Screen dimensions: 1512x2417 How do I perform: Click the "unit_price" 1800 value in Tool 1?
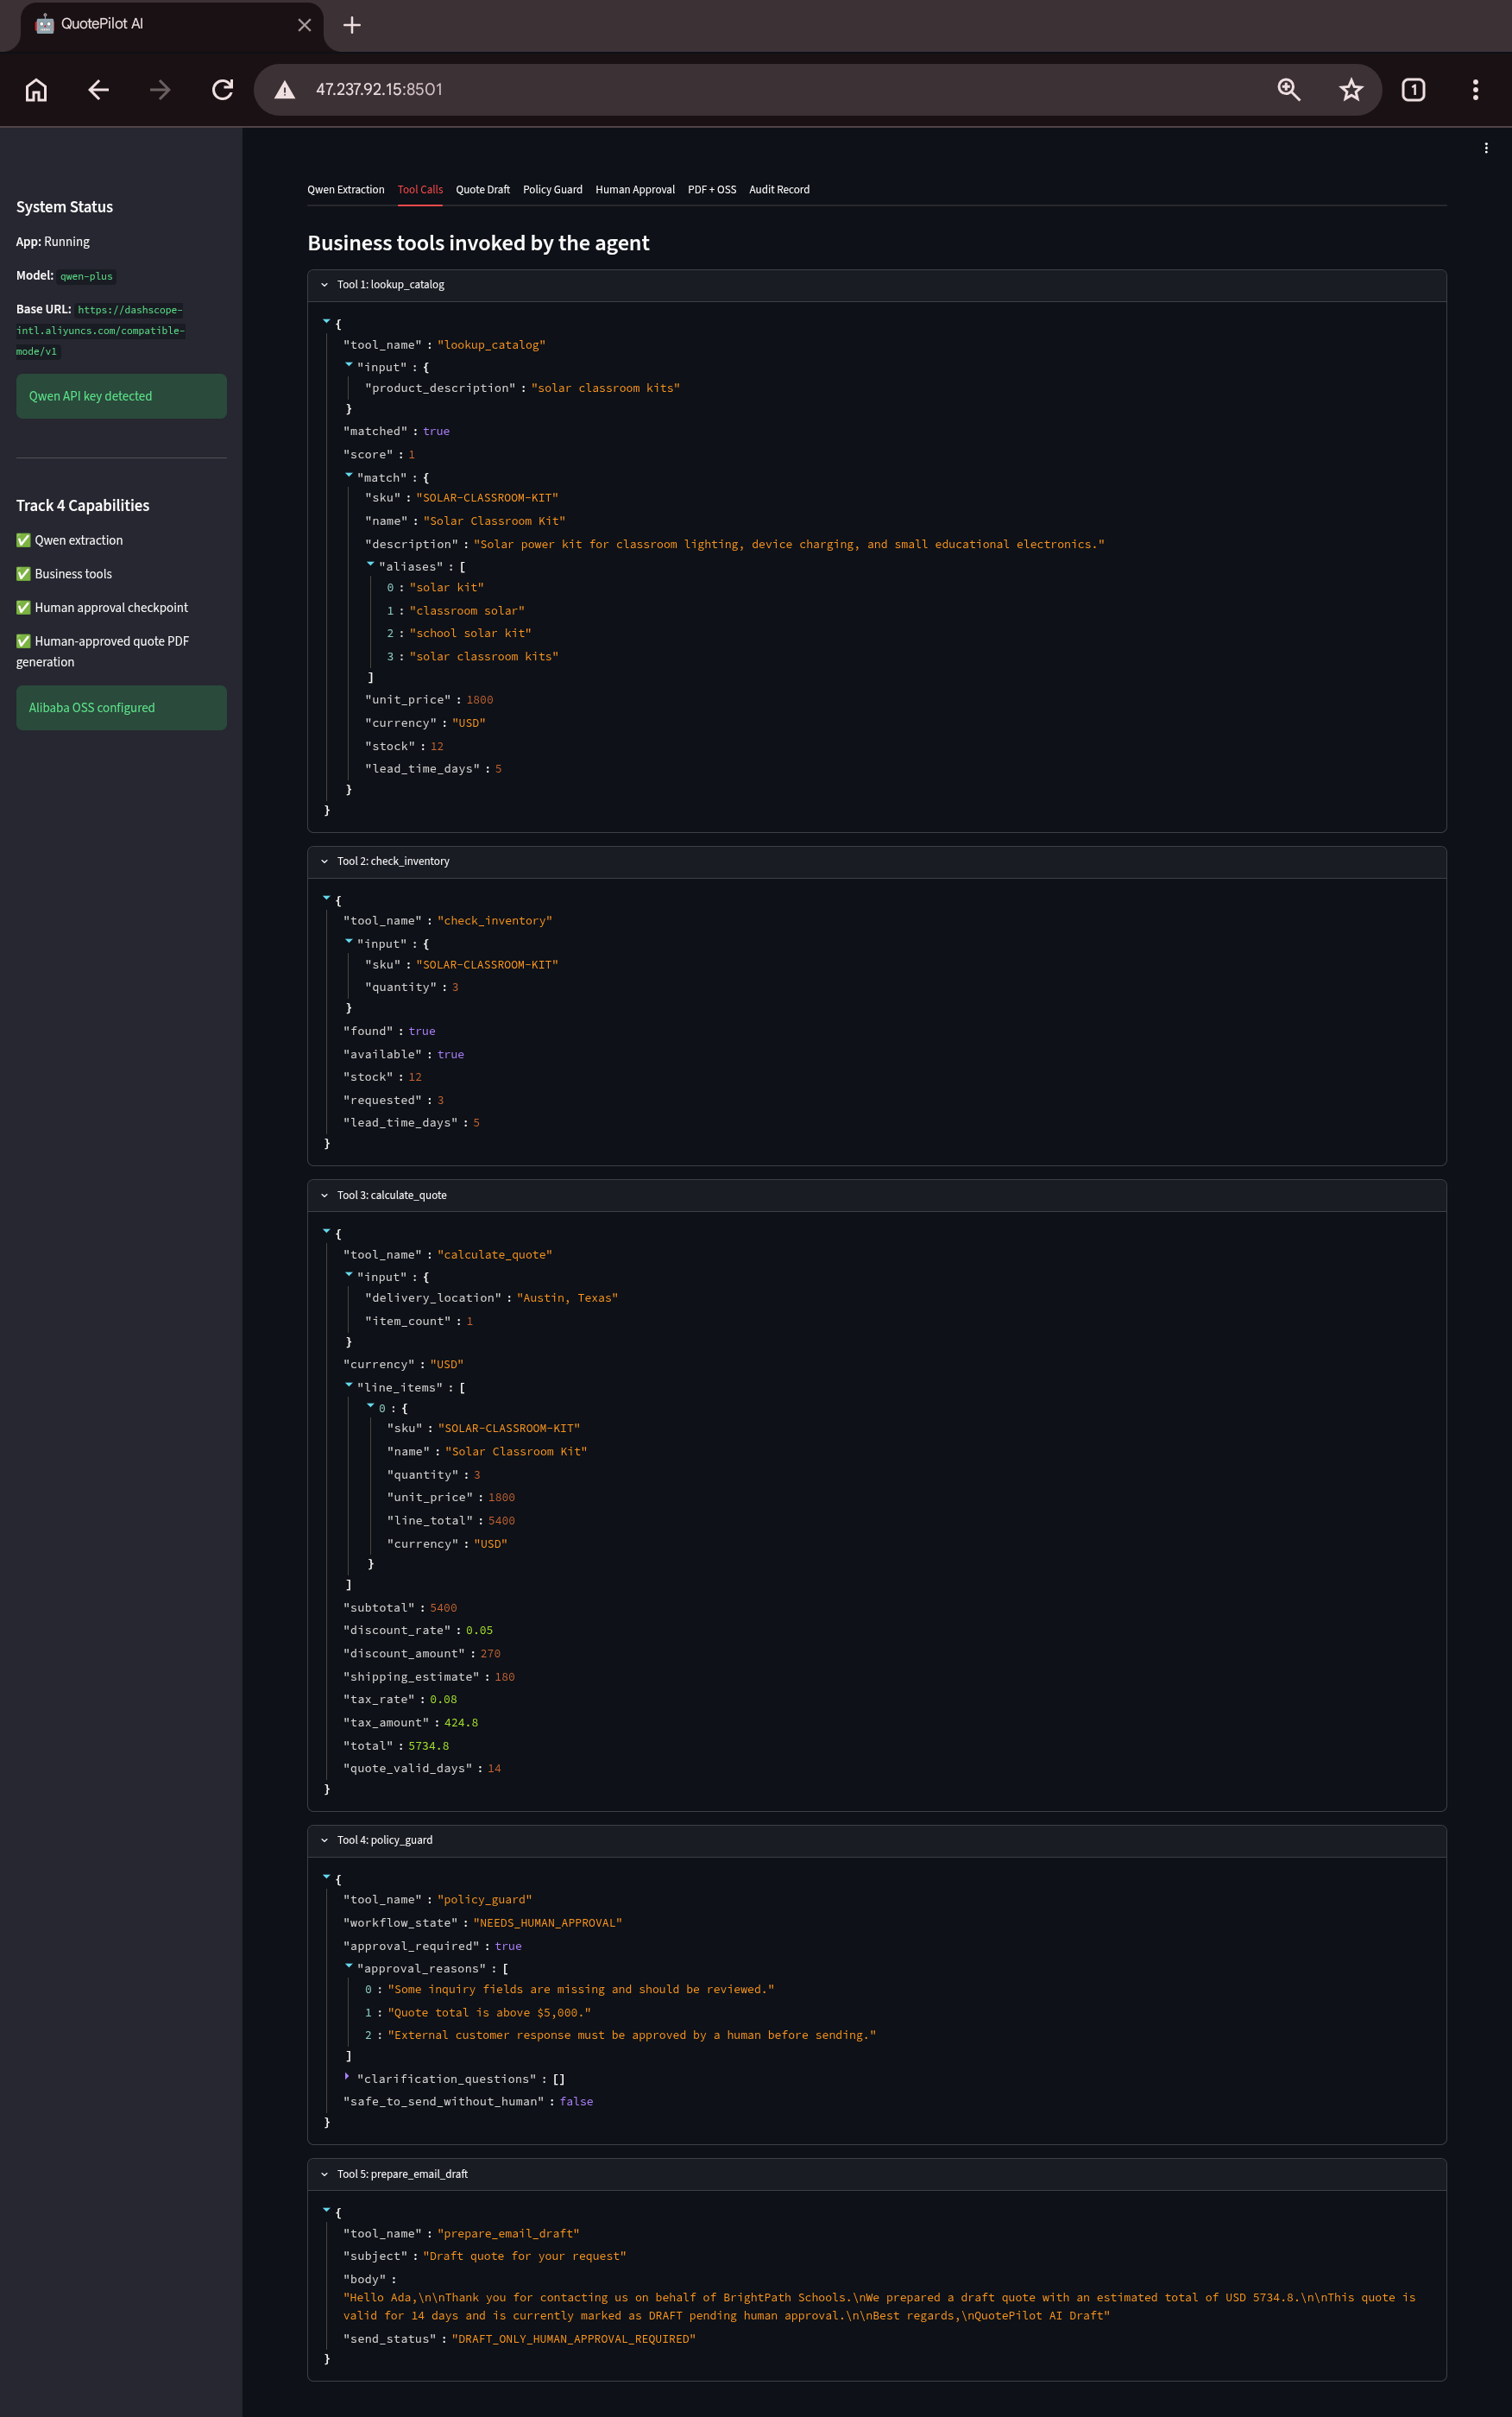coord(479,700)
